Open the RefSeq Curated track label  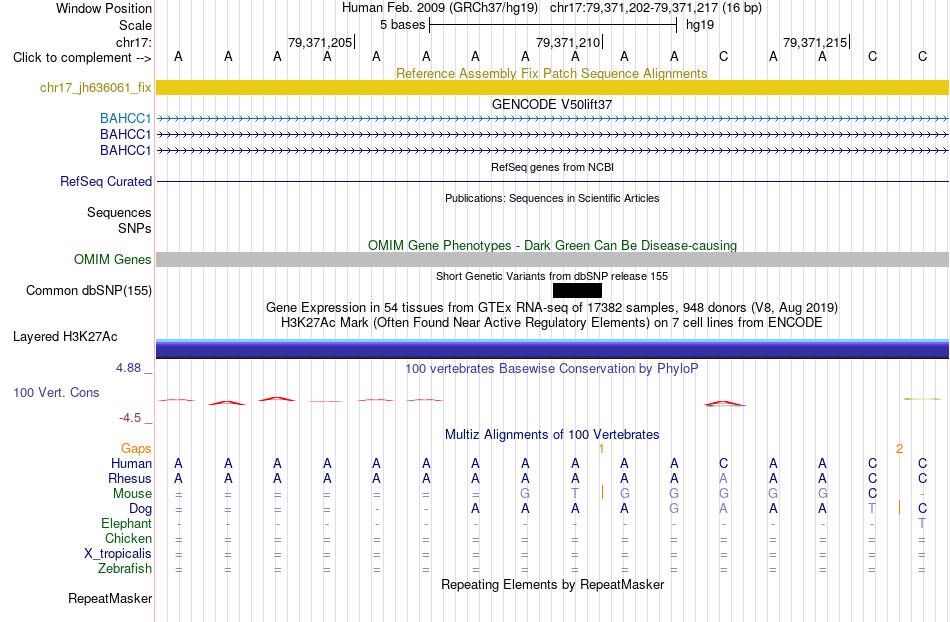(106, 181)
